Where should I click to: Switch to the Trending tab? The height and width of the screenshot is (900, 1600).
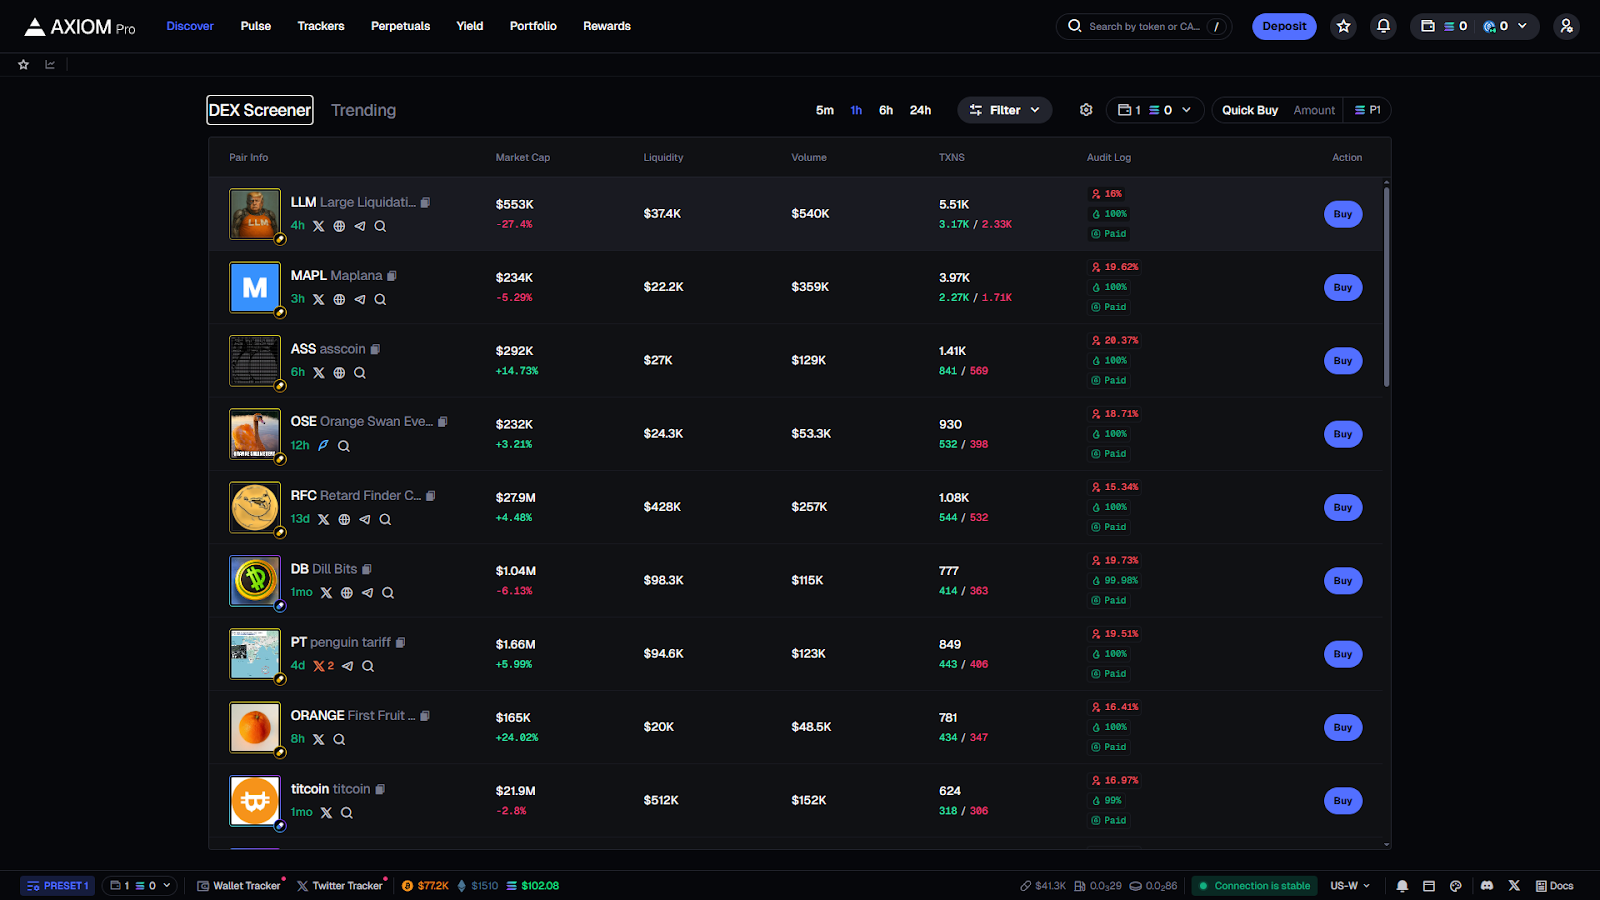click(x=364, y=110)
